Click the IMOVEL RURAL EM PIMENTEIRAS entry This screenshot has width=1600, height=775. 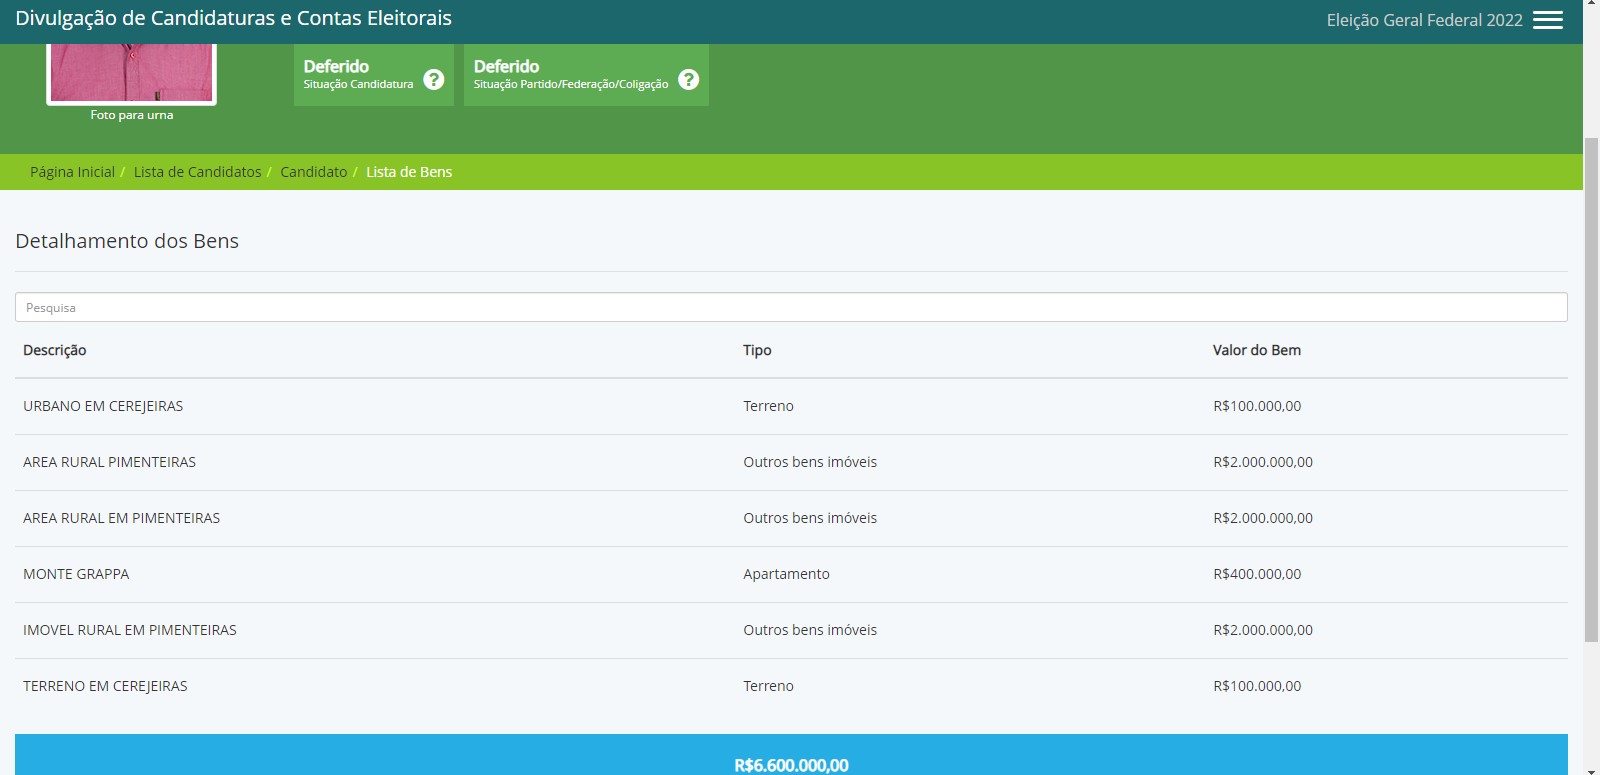click(x=130, y=630)
